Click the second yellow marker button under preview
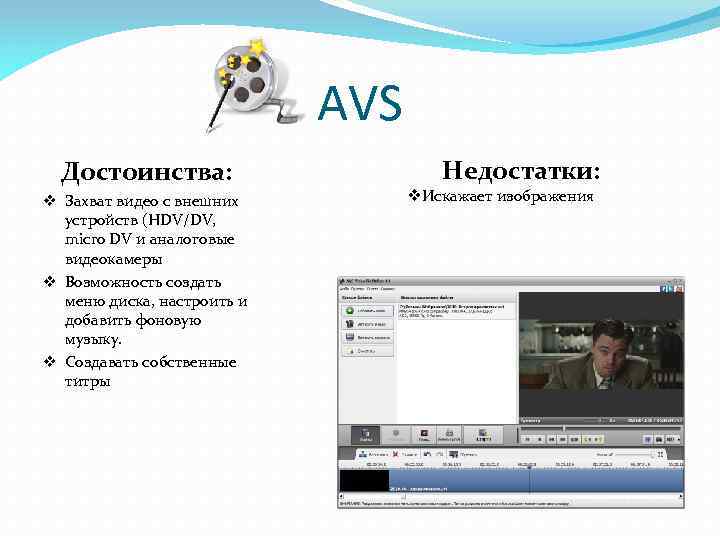The image size is (720, 540). [598, 439]
